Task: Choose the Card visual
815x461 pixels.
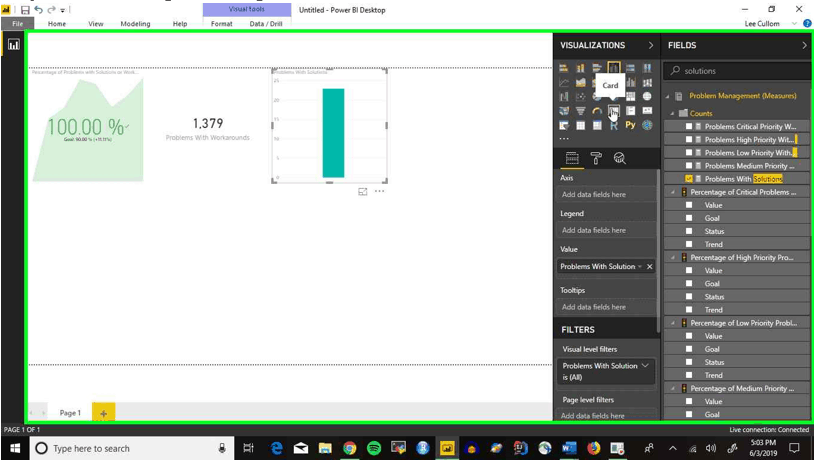Action: 614,111
